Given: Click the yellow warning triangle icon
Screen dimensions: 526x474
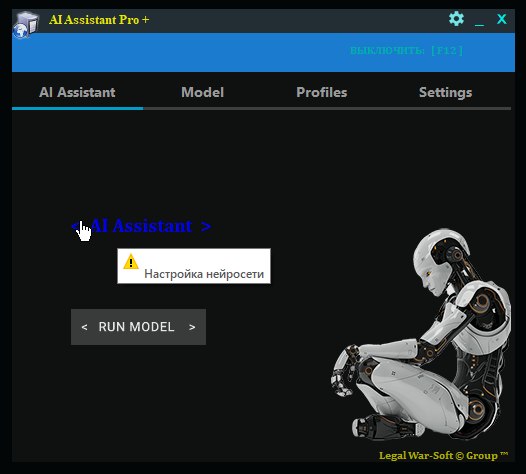Looking at the screenshot, I should click(131, 262).
